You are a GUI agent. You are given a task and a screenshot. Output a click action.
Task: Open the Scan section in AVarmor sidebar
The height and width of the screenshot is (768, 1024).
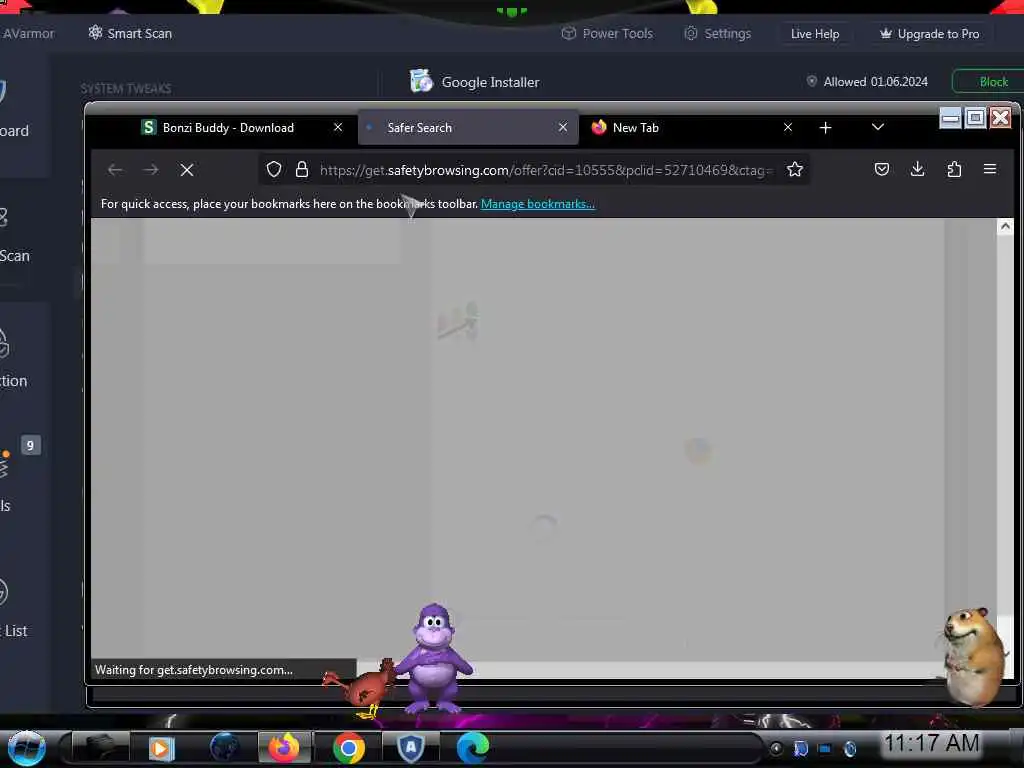pyautogui.click(x=13, y=238)
